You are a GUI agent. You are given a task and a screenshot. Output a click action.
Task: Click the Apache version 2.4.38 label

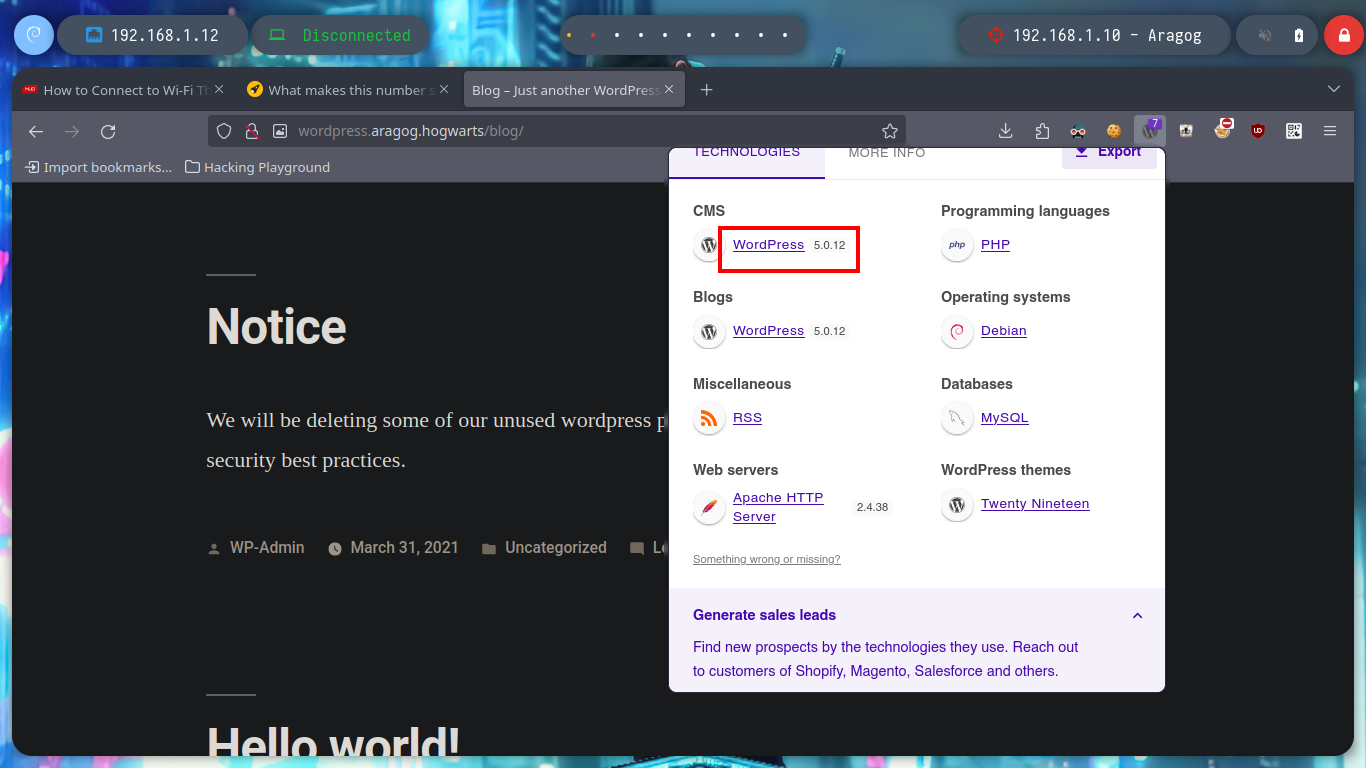point(872,507)
